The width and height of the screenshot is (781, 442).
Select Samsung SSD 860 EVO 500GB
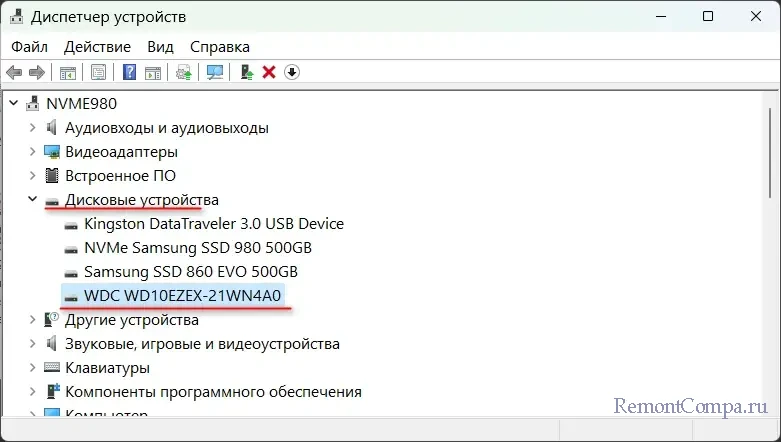point(190,272)
